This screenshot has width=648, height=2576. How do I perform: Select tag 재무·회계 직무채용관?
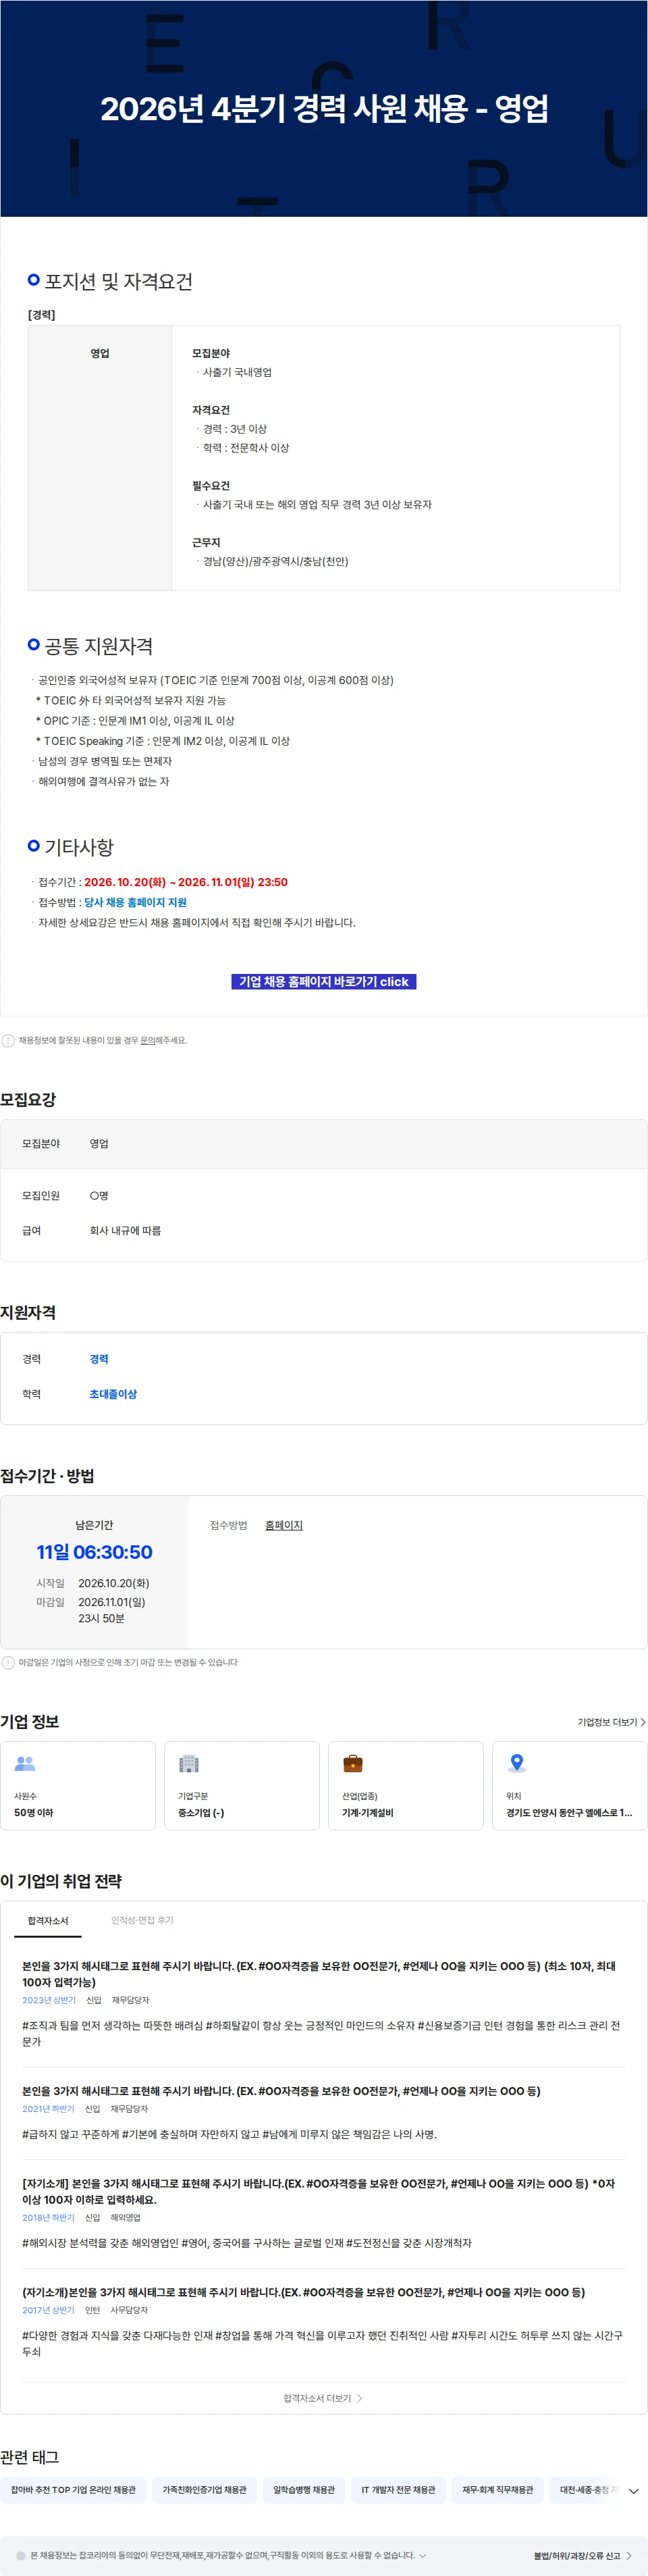click(497, 2489)
